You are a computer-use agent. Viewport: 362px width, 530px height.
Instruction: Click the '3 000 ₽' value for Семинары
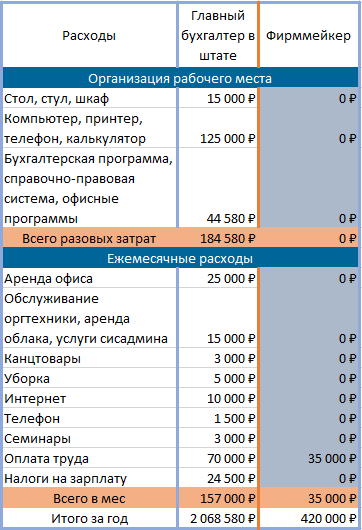(x=218, y=438)
